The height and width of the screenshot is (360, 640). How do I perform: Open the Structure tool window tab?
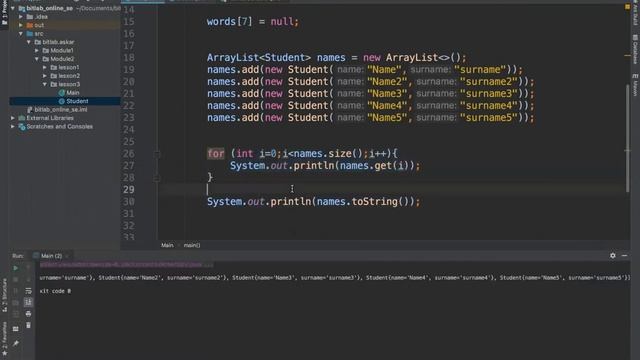[4, 295]
